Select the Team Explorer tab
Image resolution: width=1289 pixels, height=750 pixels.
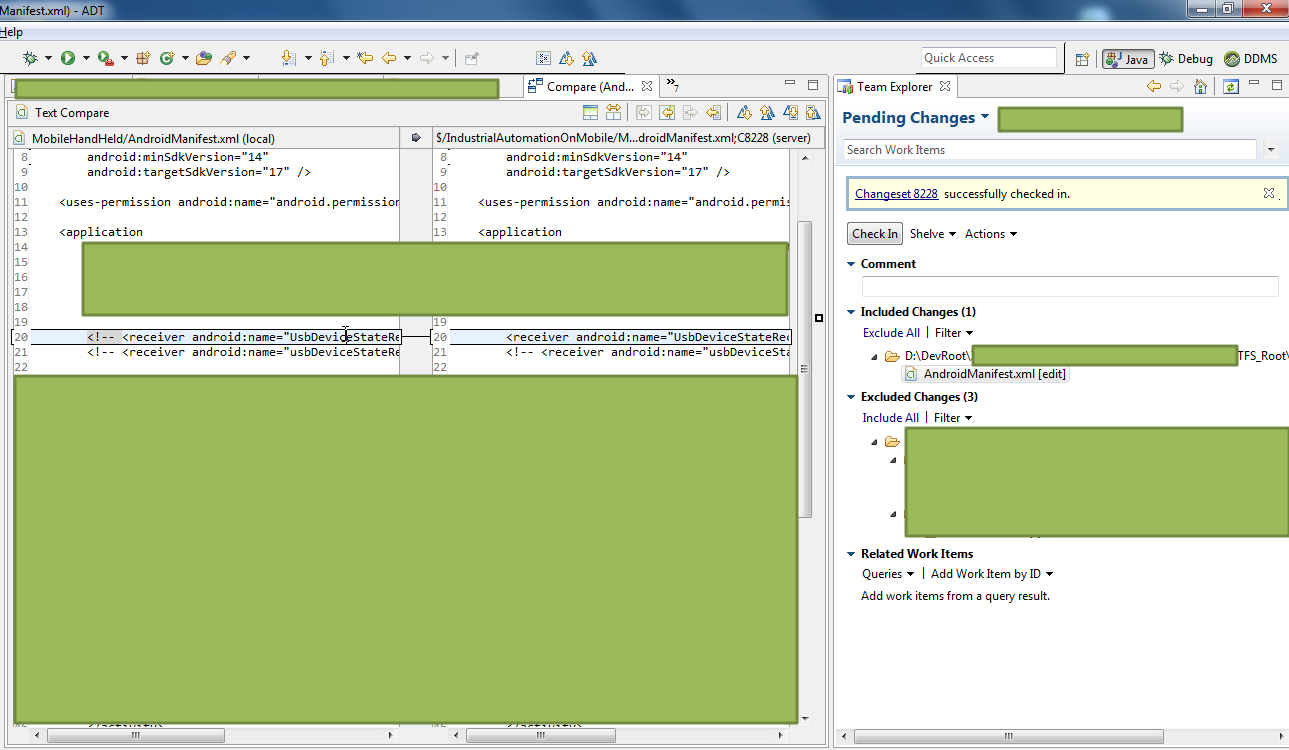click(893, 87)
